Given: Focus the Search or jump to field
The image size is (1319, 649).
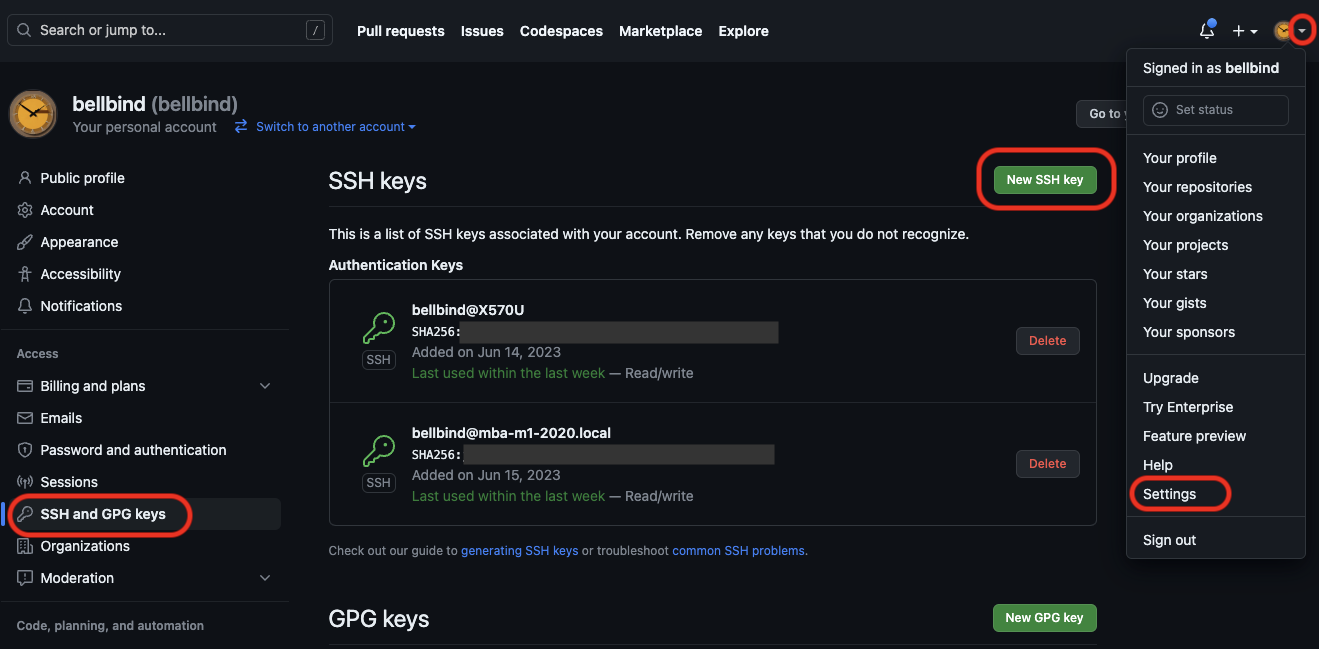Looking at the screenshot, I should pos(170,30).
